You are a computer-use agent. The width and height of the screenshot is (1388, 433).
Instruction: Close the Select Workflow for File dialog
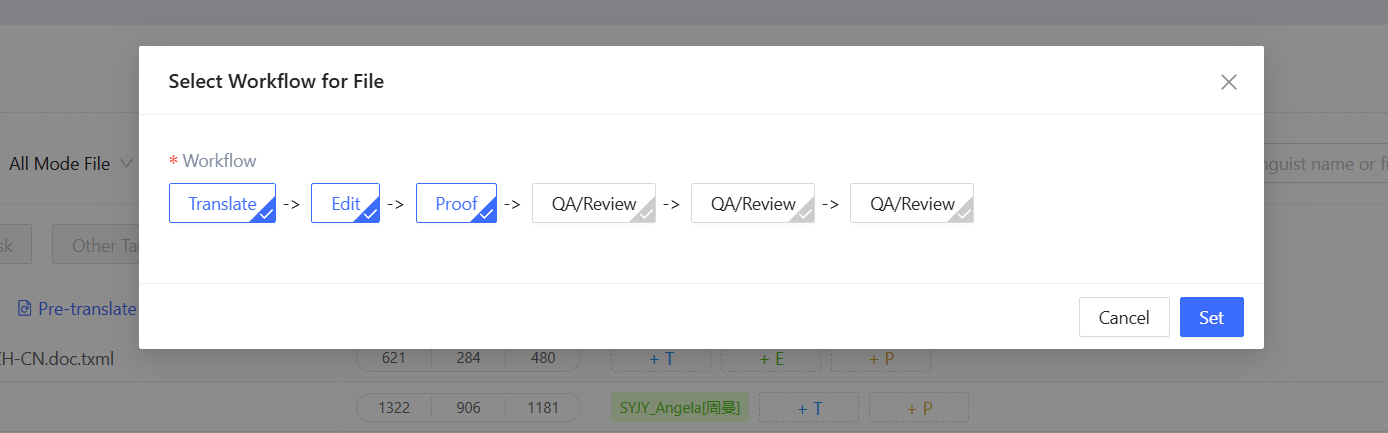click(x=1229, y=82)
